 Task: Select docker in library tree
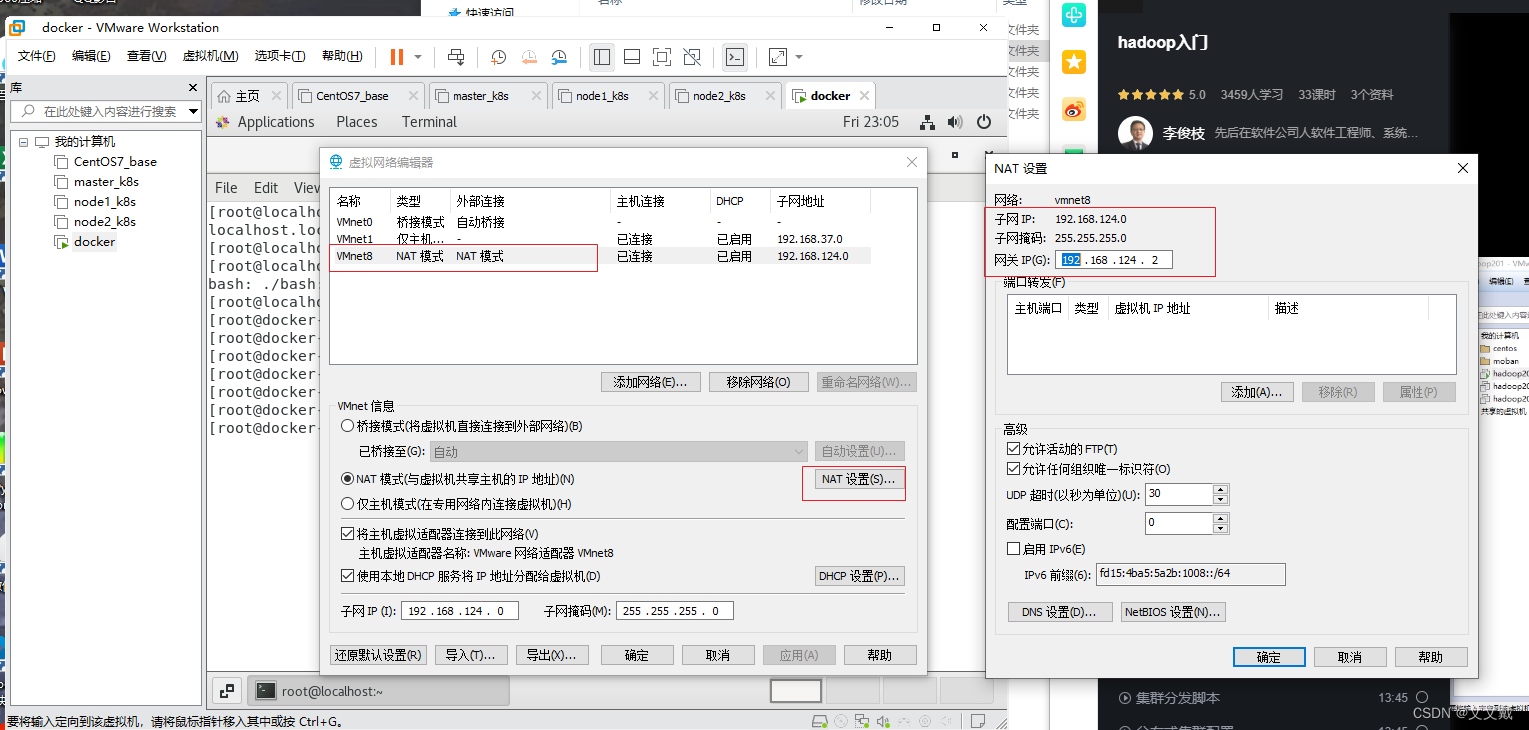coord(94,241)
